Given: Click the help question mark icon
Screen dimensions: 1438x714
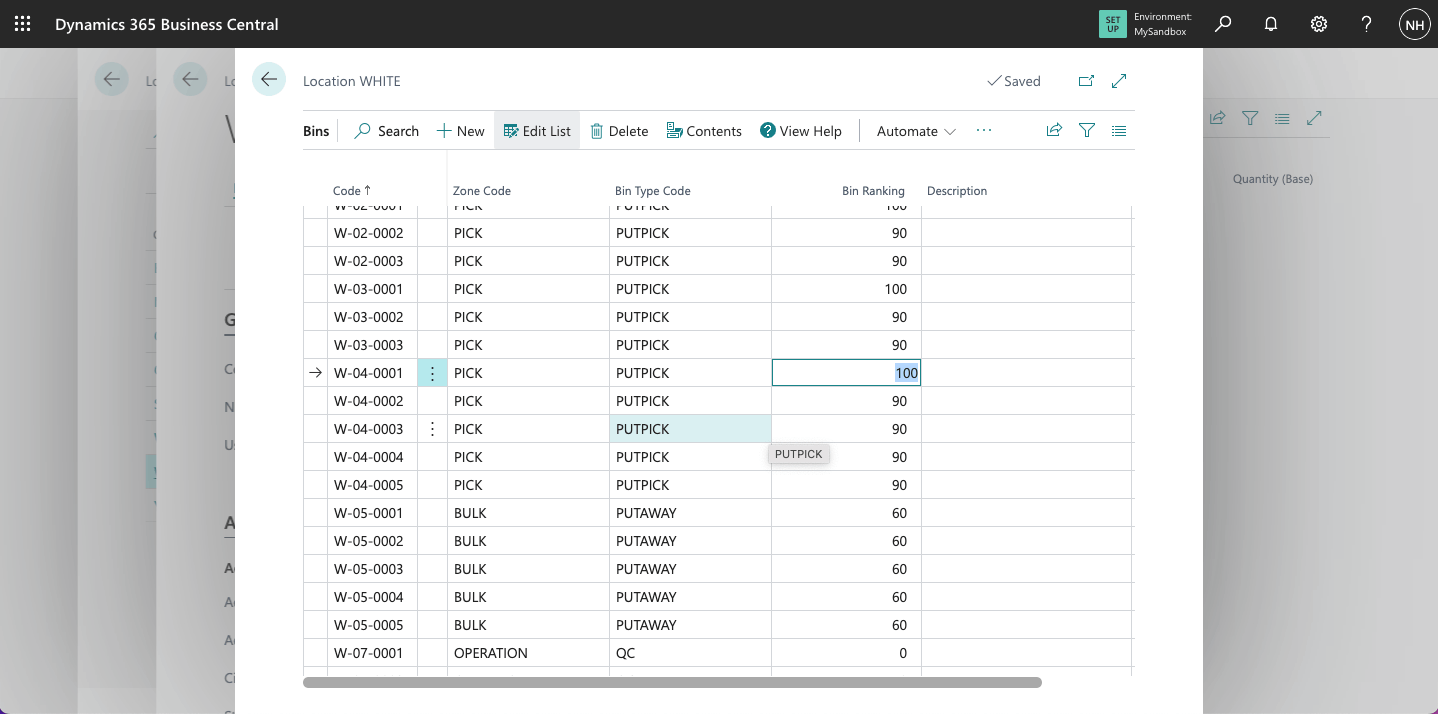Looking at the screenshot, I should pos(1366,24).
